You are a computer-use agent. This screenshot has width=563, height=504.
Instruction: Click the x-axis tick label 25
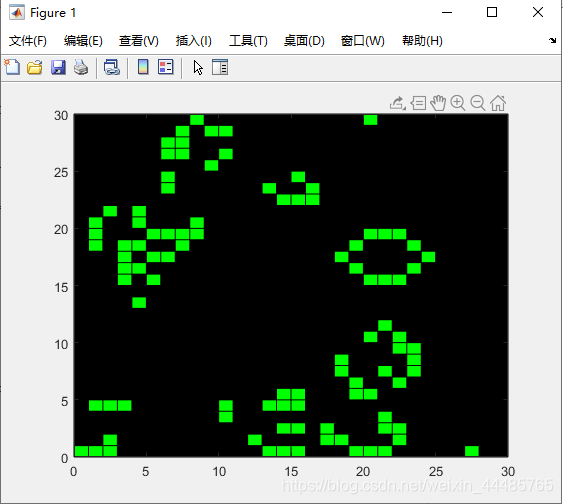click(x=436, y=471)
